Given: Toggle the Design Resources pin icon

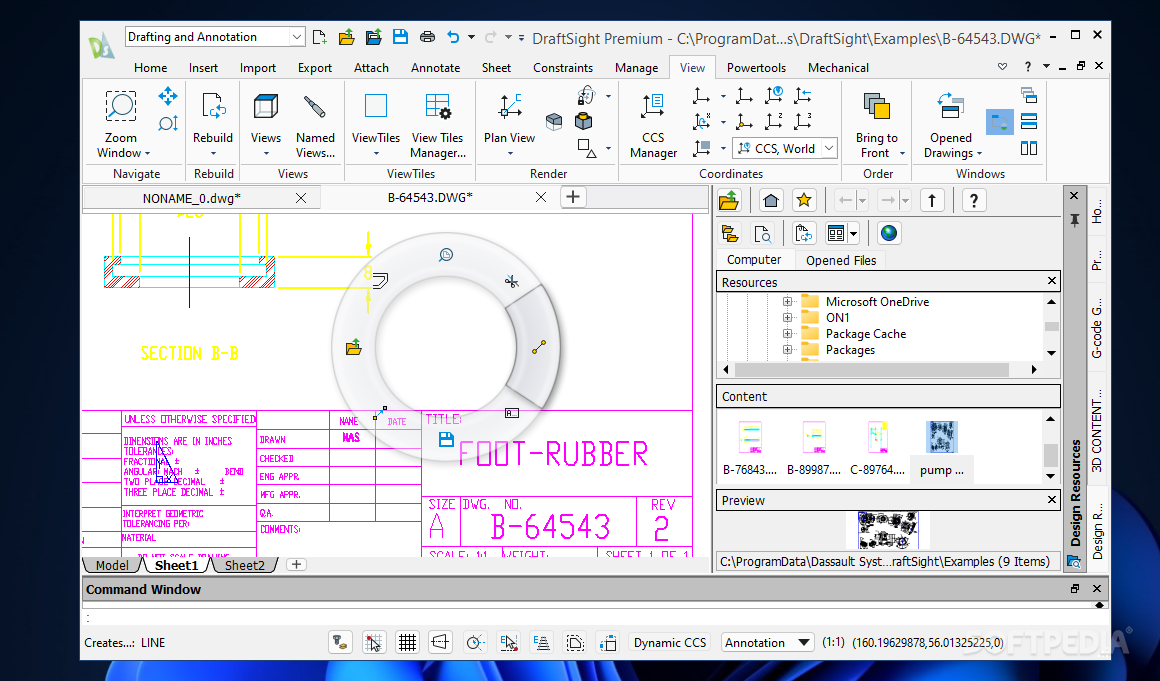Looking at the screenshot, I should click(x=1074, y=220).
